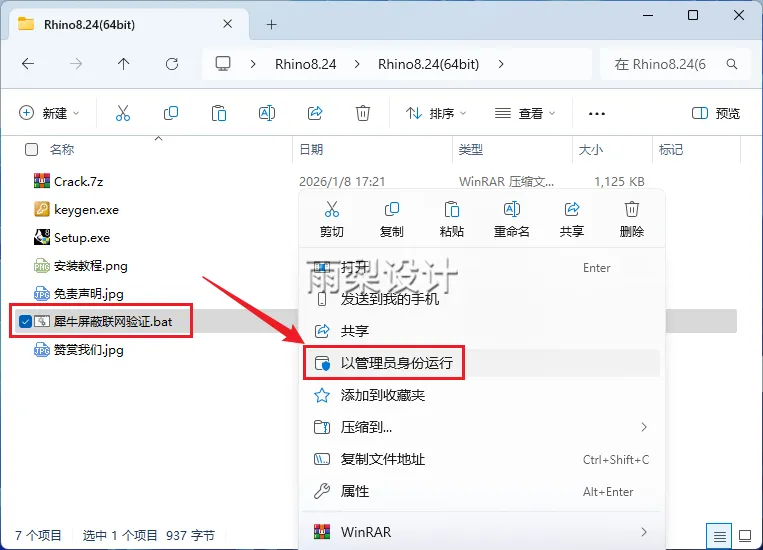Click the Delete trash icon in the toolbar

(x=363, y=113)
